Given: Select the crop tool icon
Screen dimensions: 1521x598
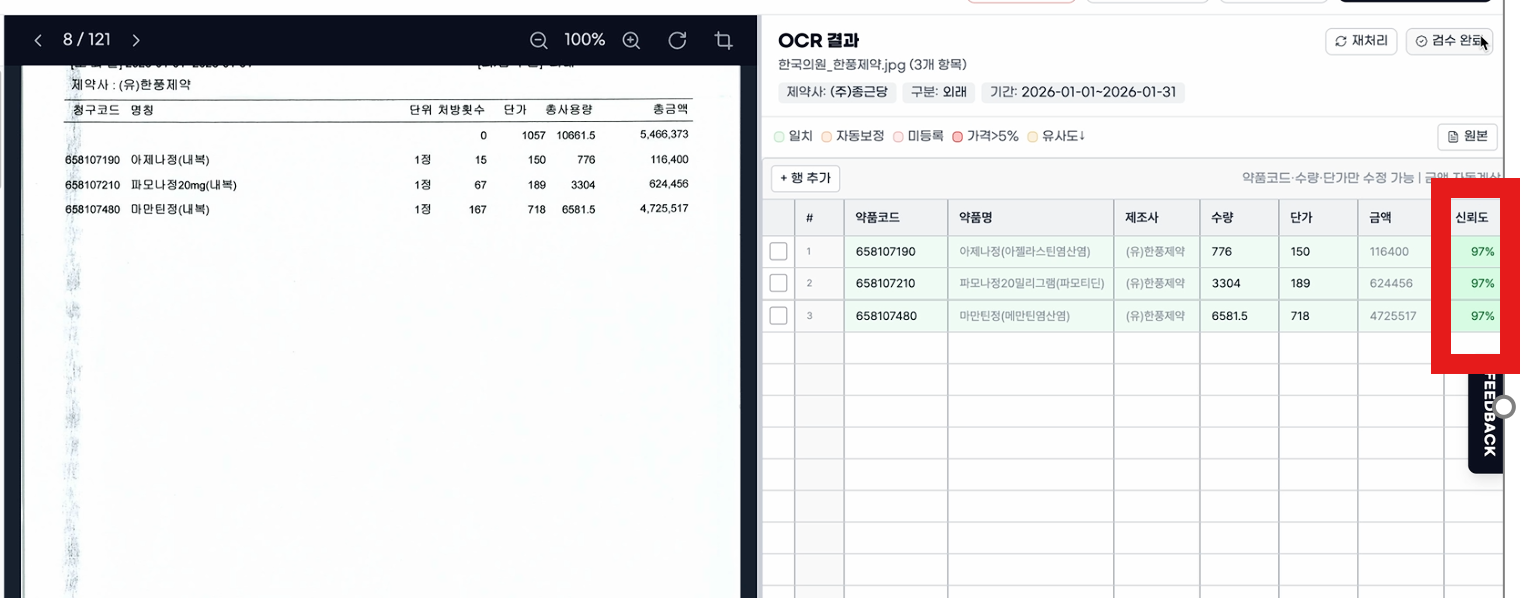Looking at the screenshot, I should (723, 41).
